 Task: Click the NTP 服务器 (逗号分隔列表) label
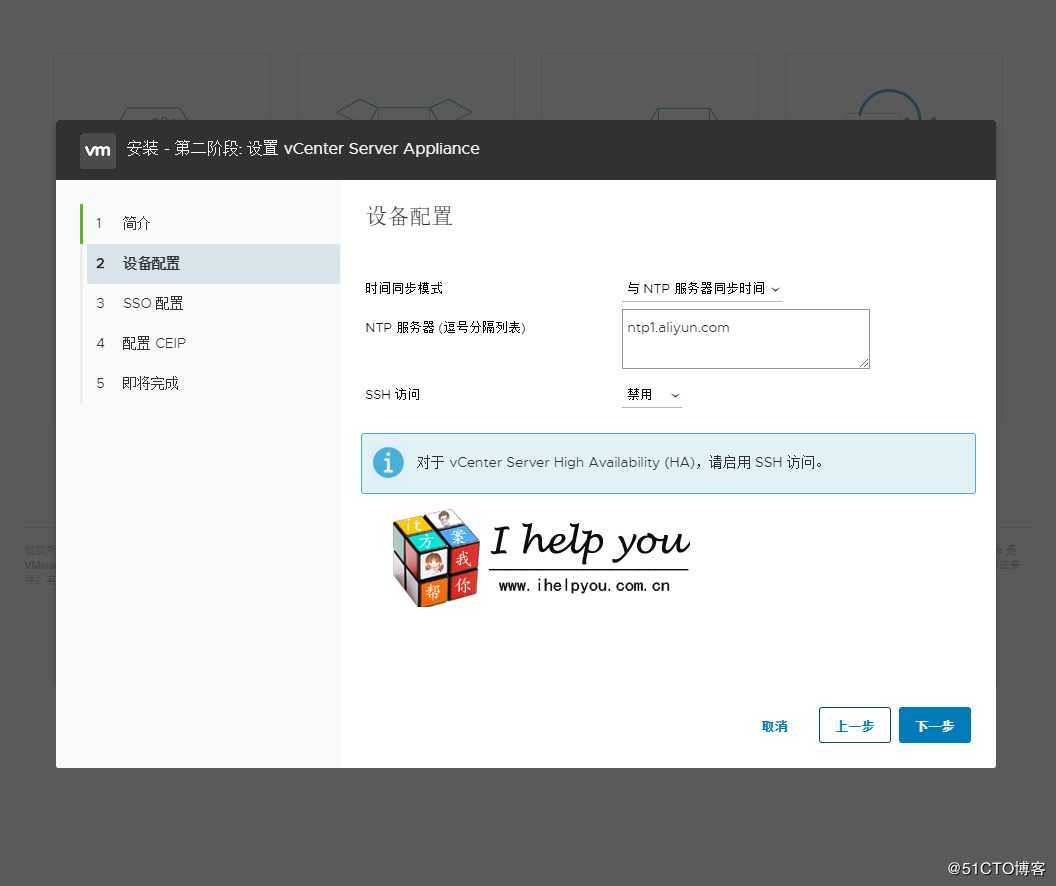click(445, 328)
